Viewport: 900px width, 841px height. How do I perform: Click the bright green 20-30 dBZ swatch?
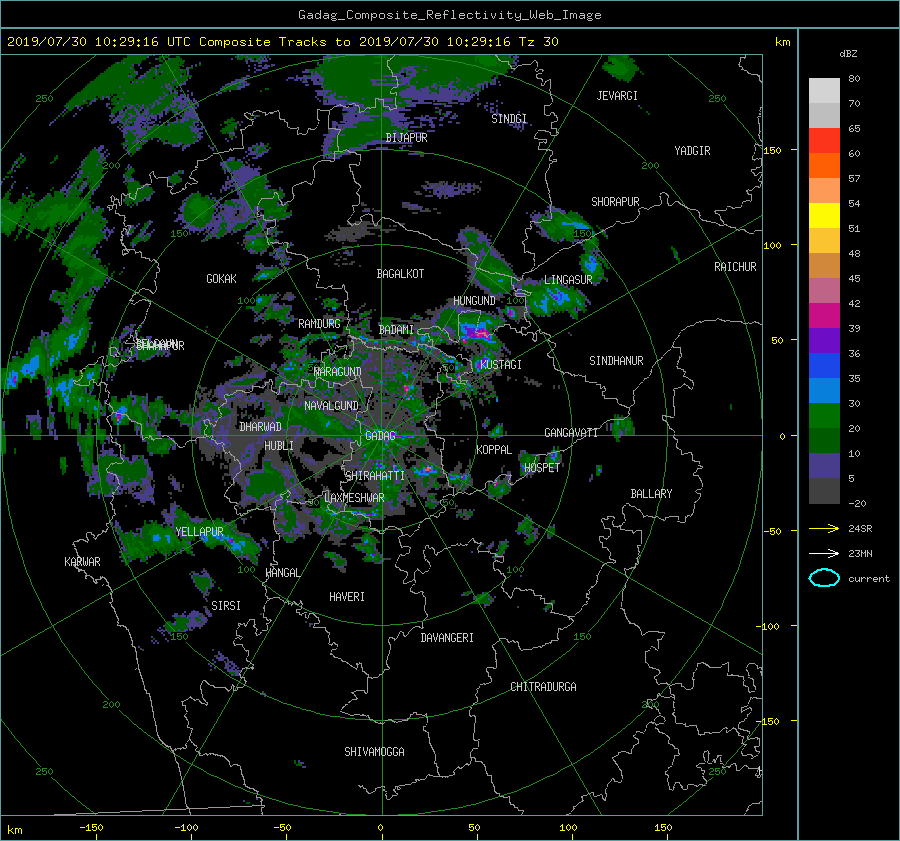(824, 416)
